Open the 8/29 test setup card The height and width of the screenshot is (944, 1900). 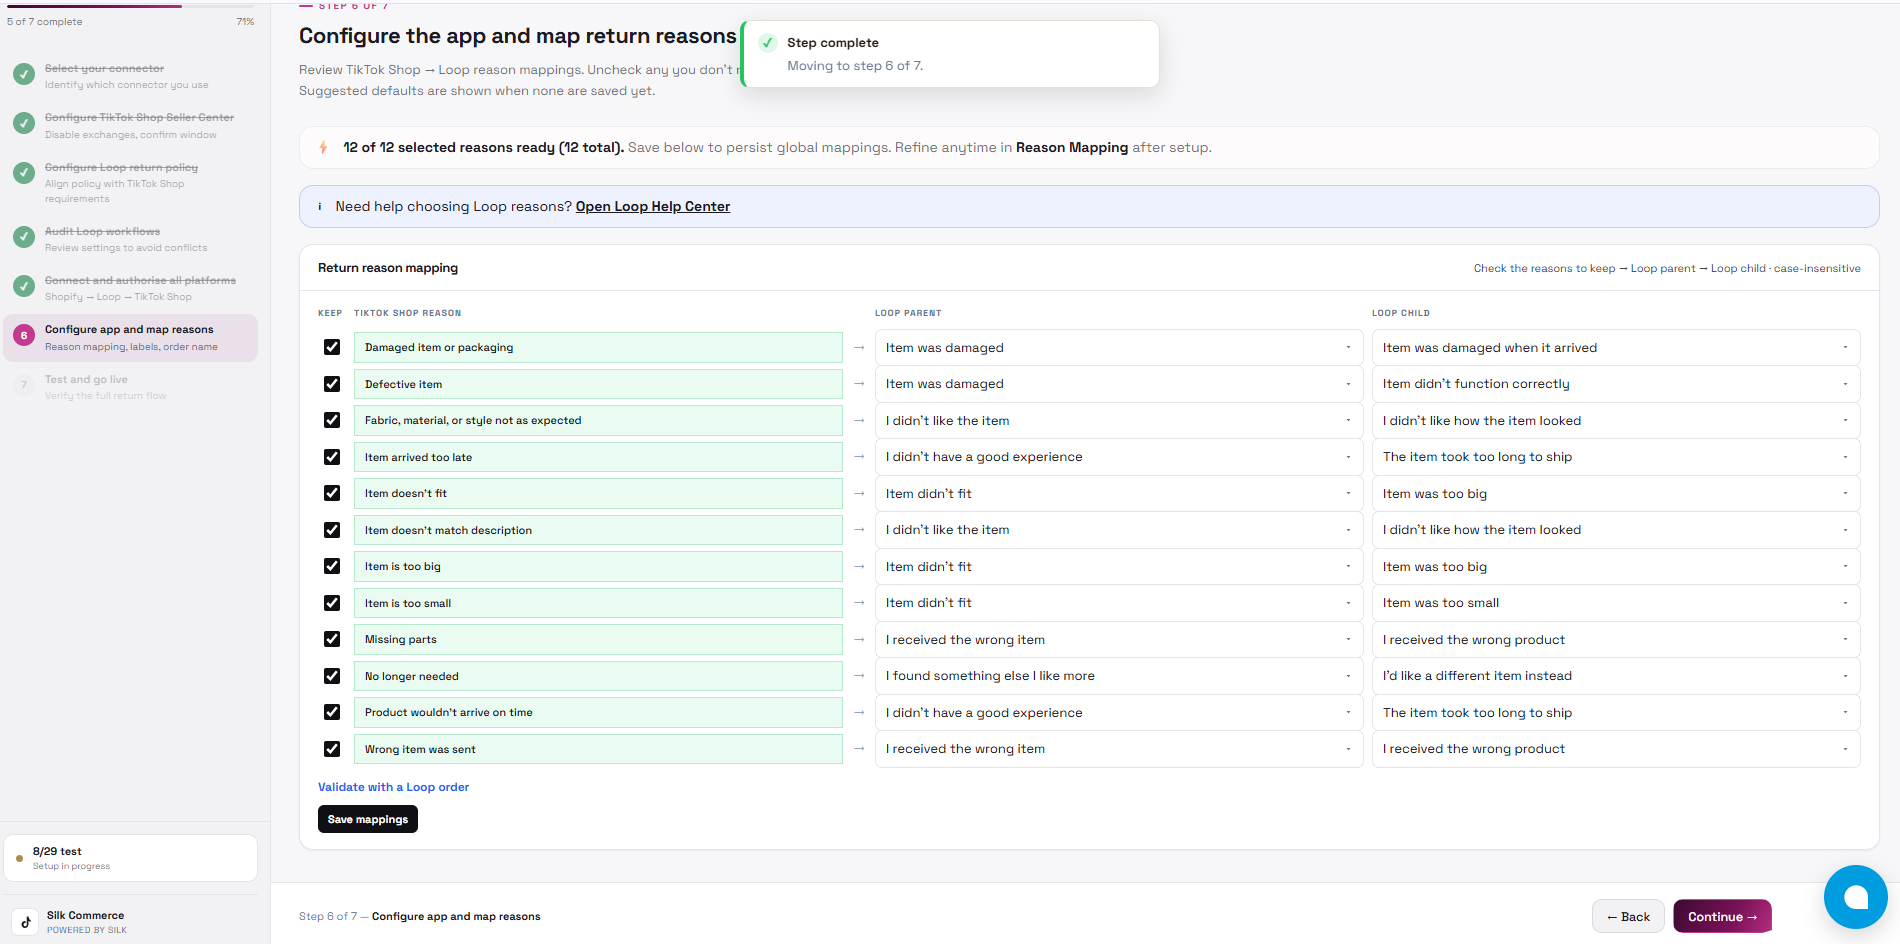point(131,858)
